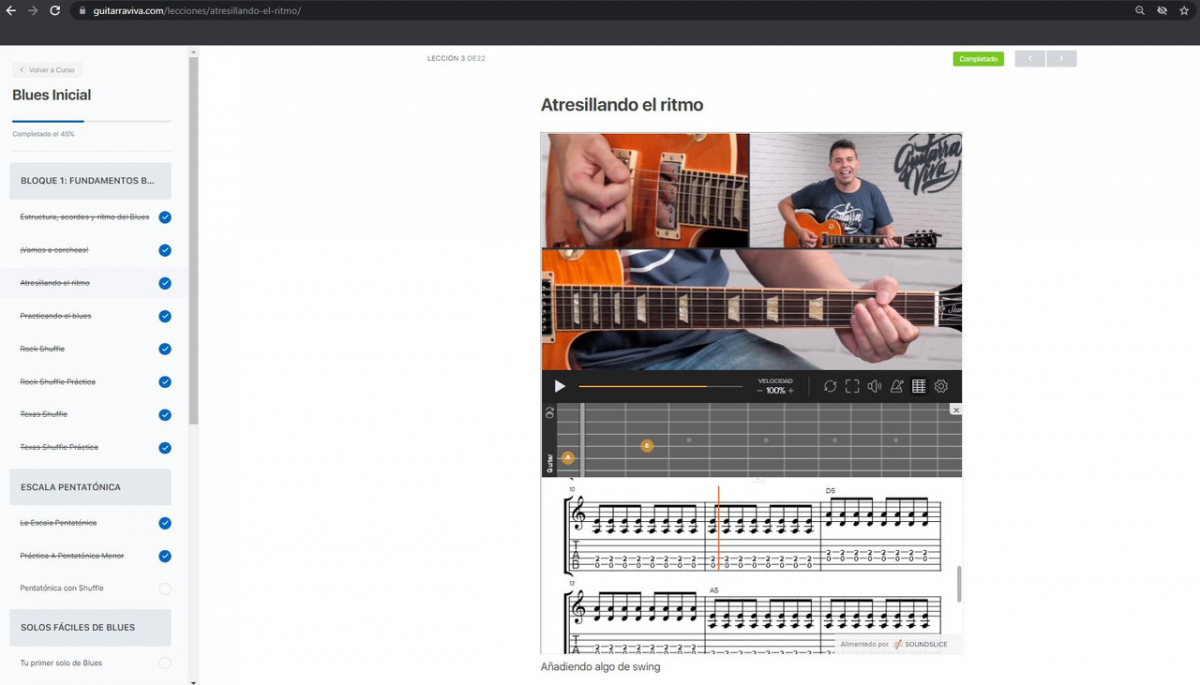Screen dimensions: 1200x685
Task: Open the player settings gear
Action: [941, 387]
